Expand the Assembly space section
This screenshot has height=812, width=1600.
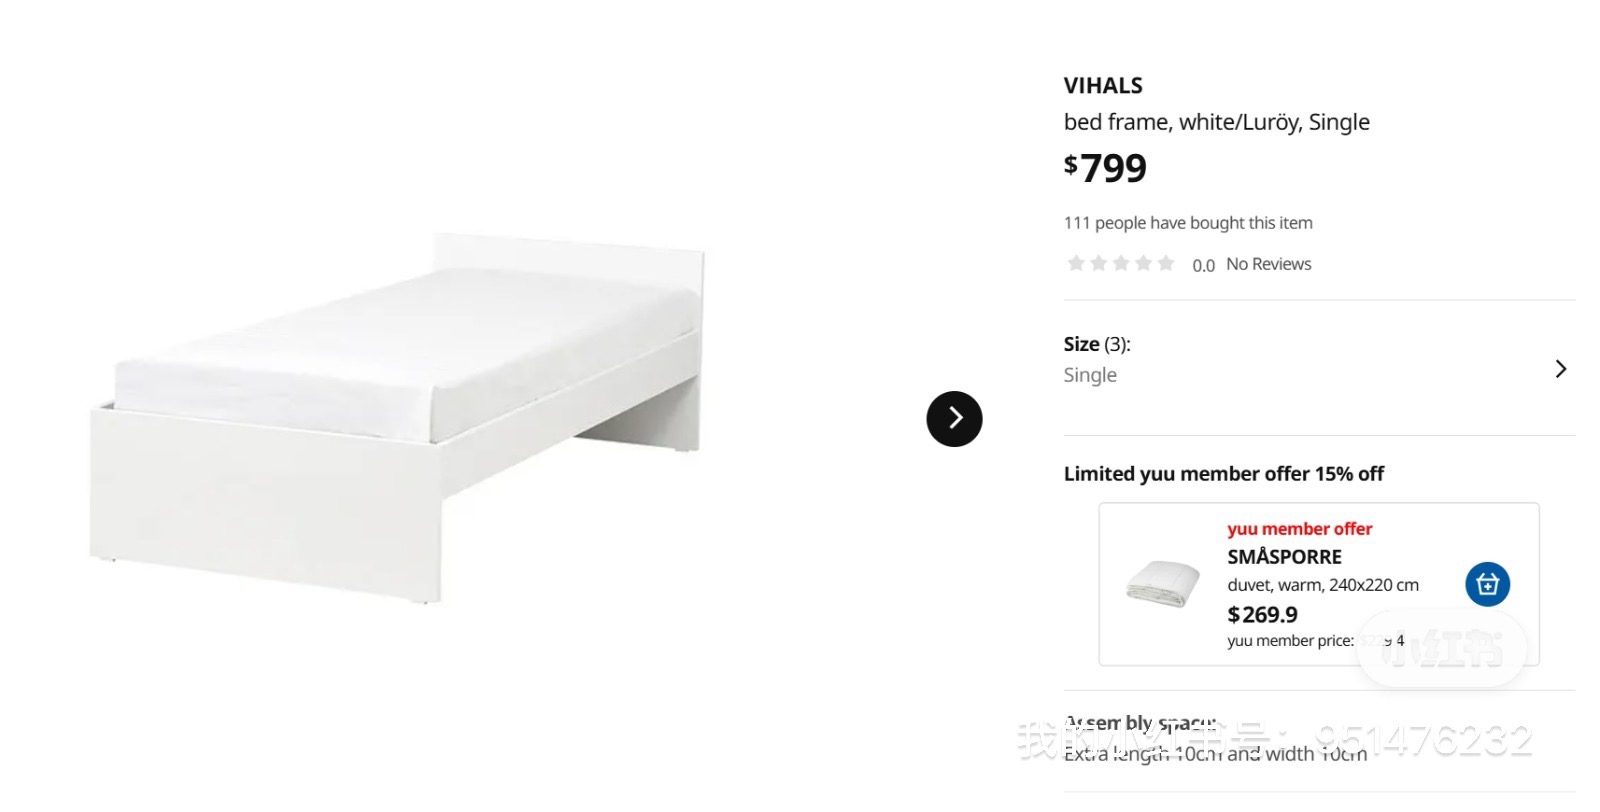pos(1140,723)
